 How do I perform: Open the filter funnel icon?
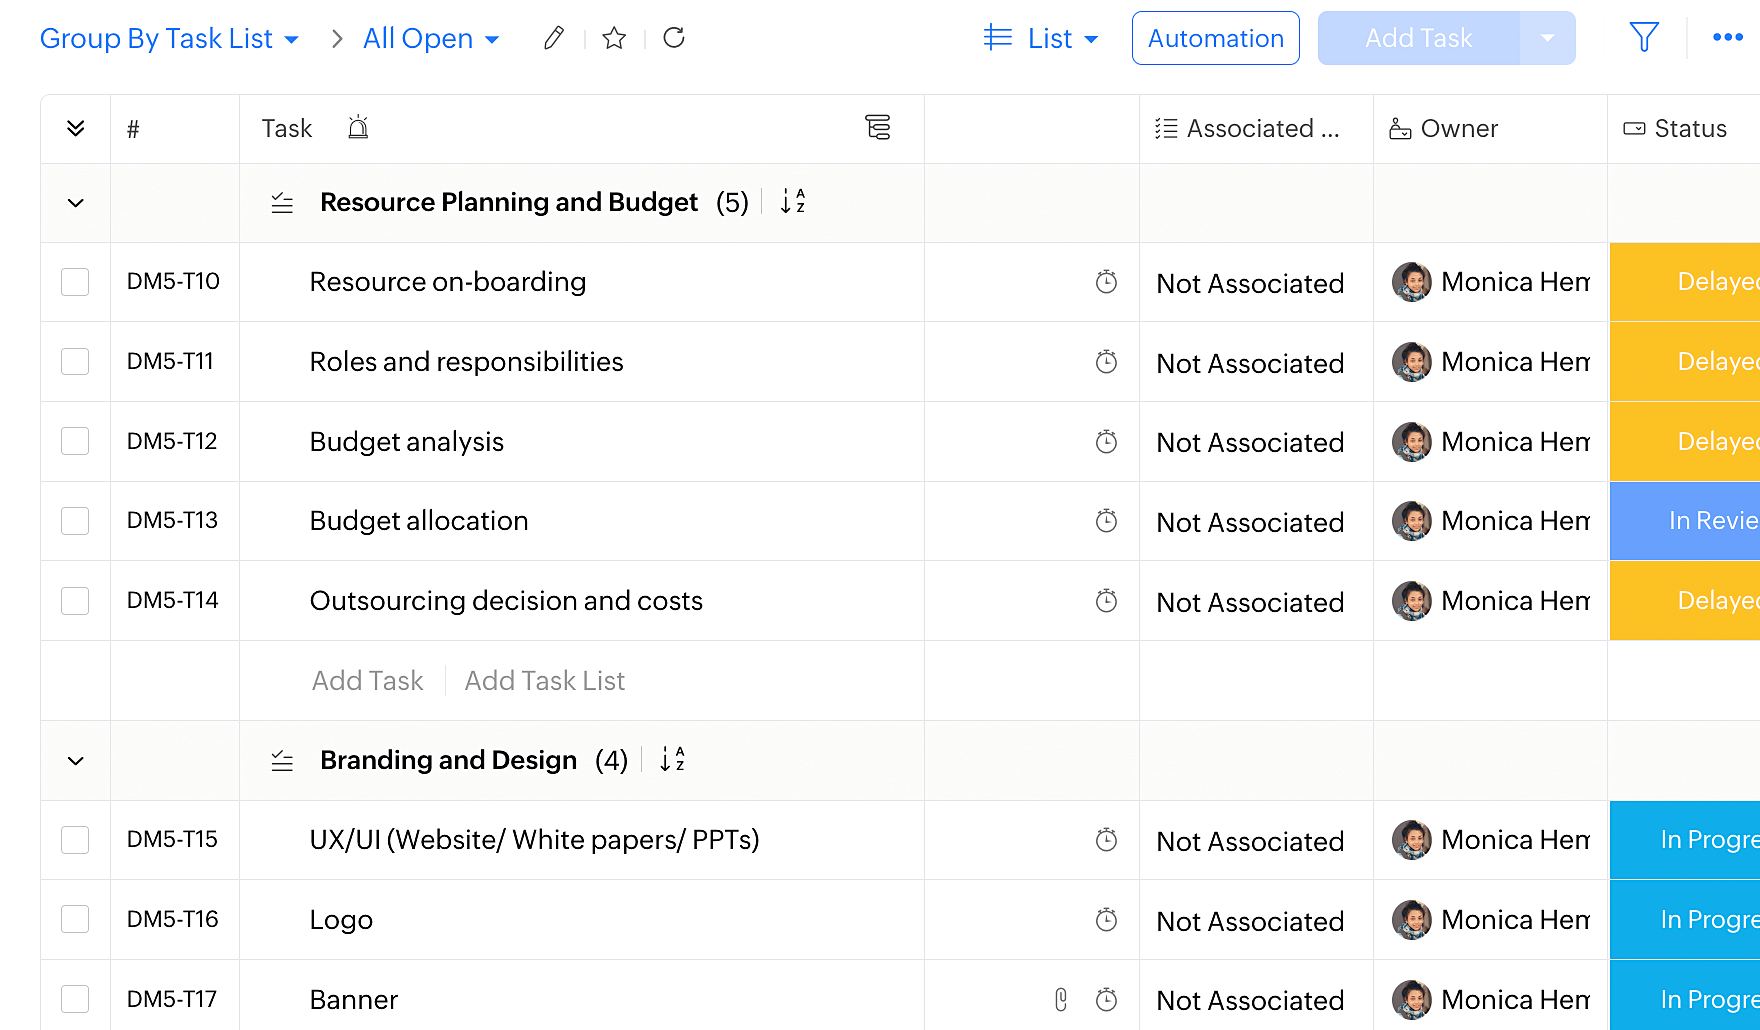point(1644,38)
